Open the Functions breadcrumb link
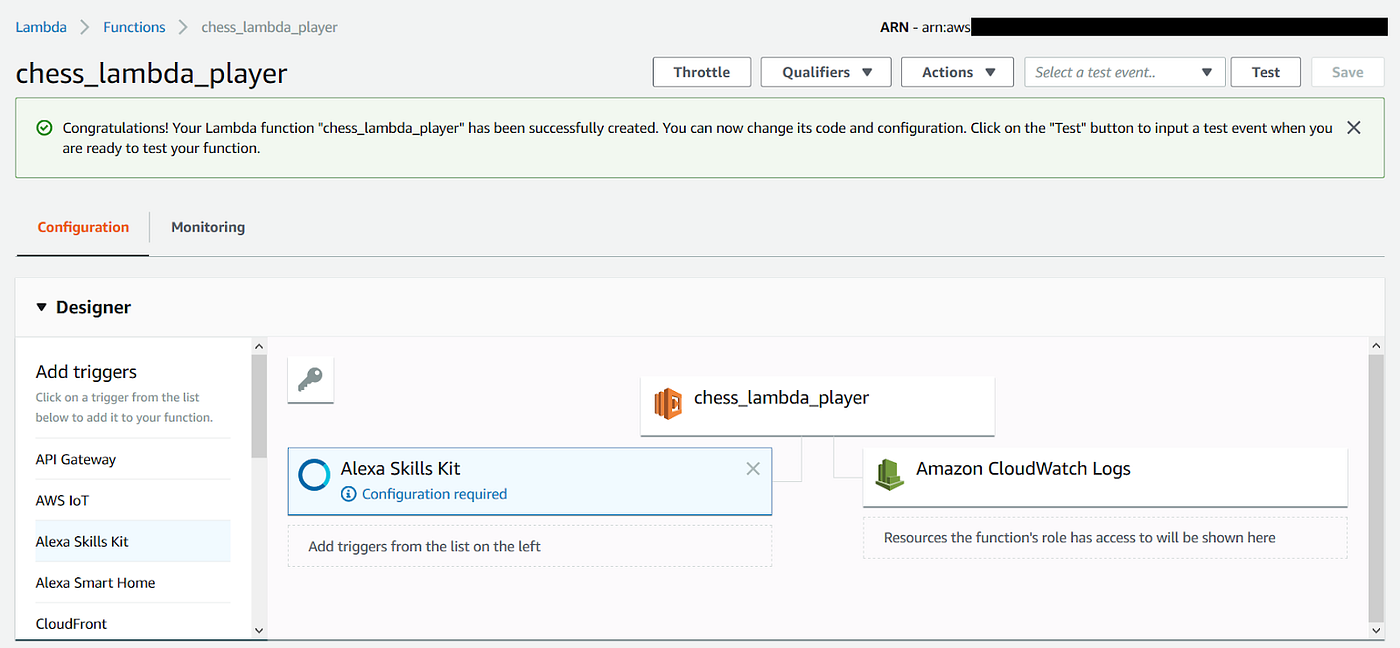 (134, 26)
